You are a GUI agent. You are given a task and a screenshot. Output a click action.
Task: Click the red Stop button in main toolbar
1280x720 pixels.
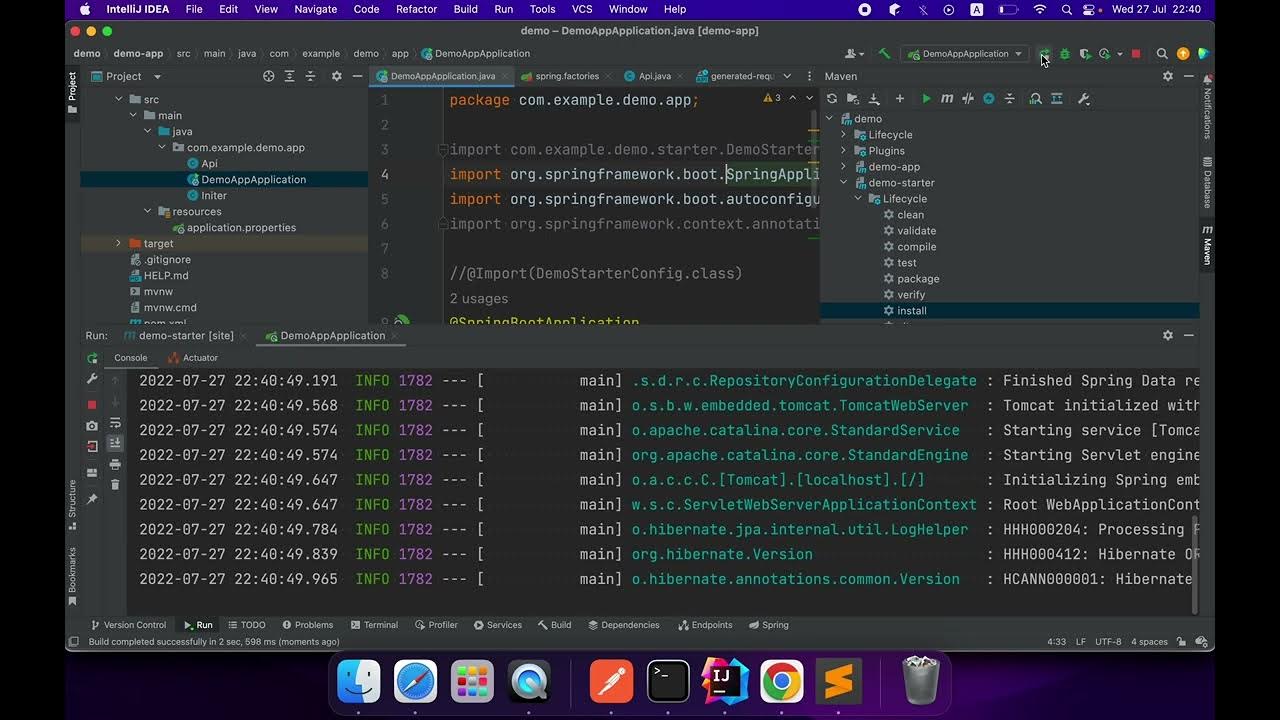tap(1136, 54)
